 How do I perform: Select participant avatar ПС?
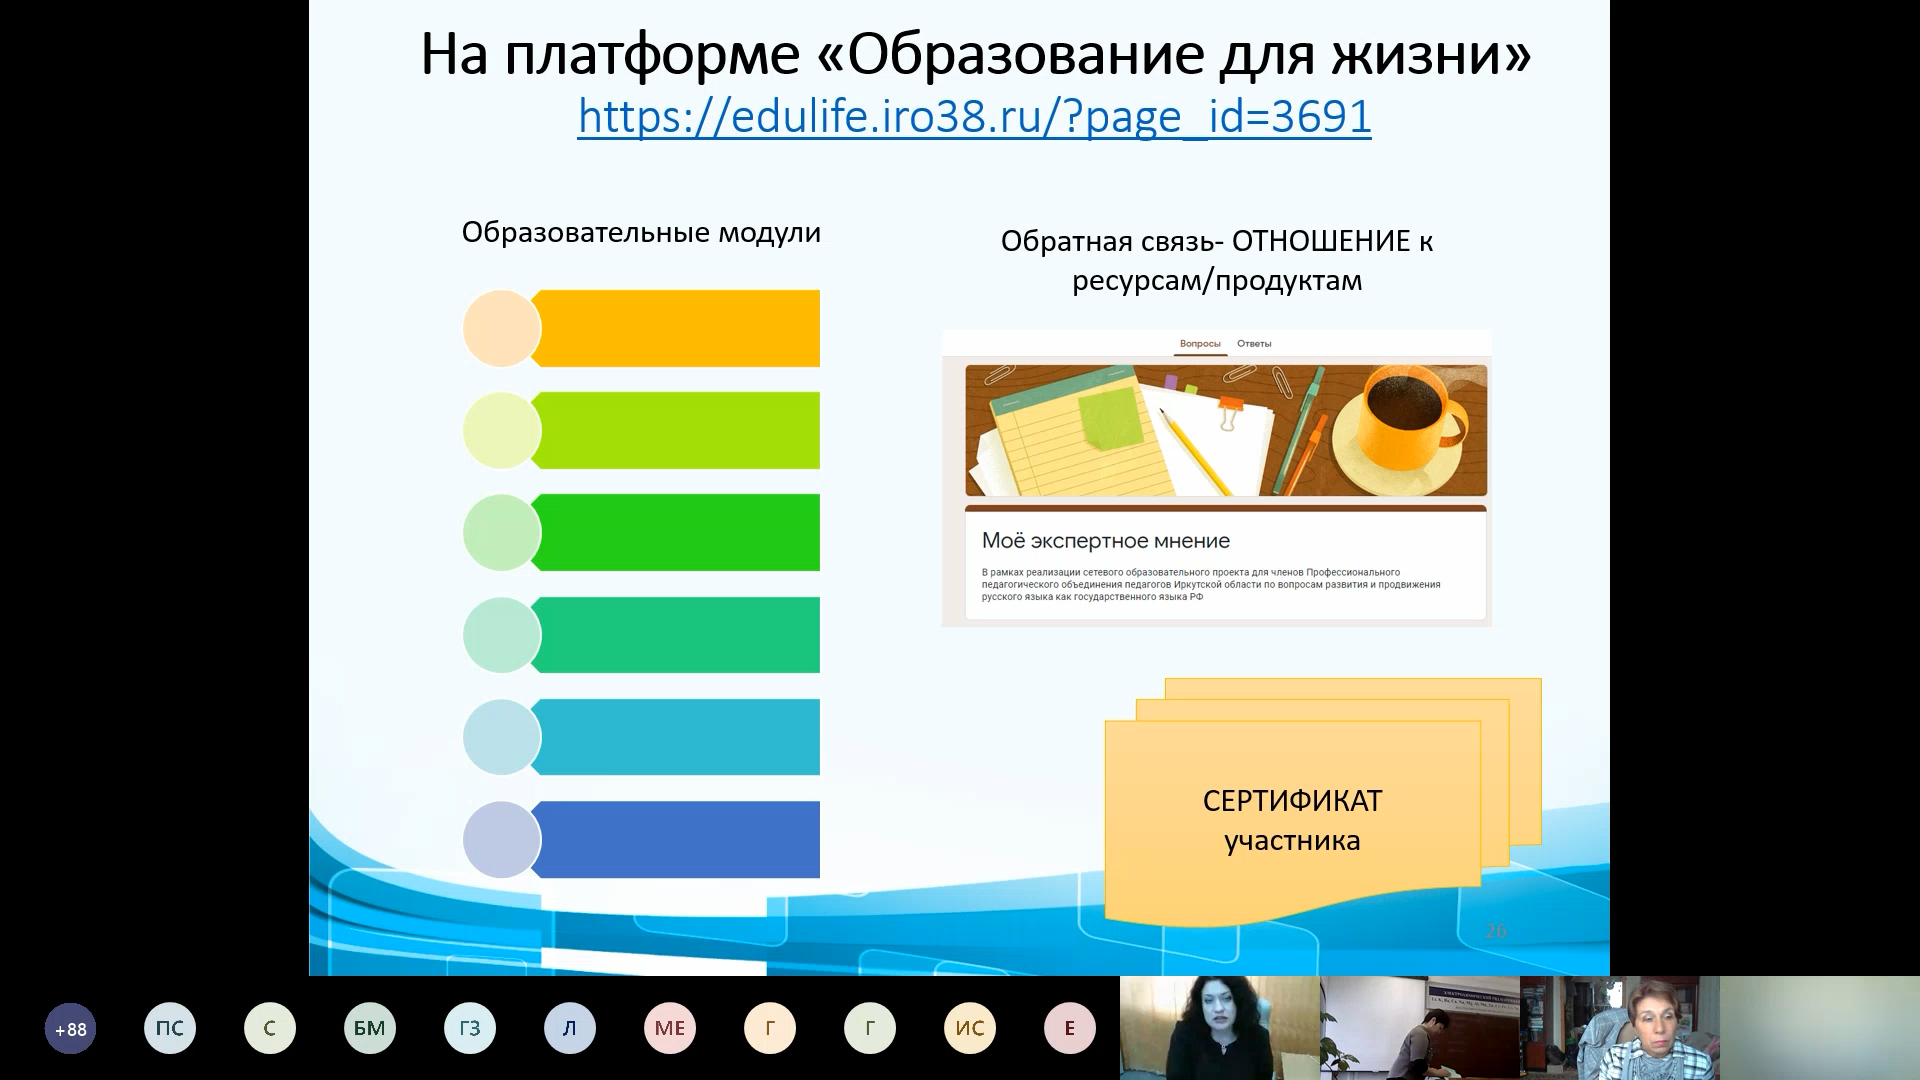pos(170,1028)
